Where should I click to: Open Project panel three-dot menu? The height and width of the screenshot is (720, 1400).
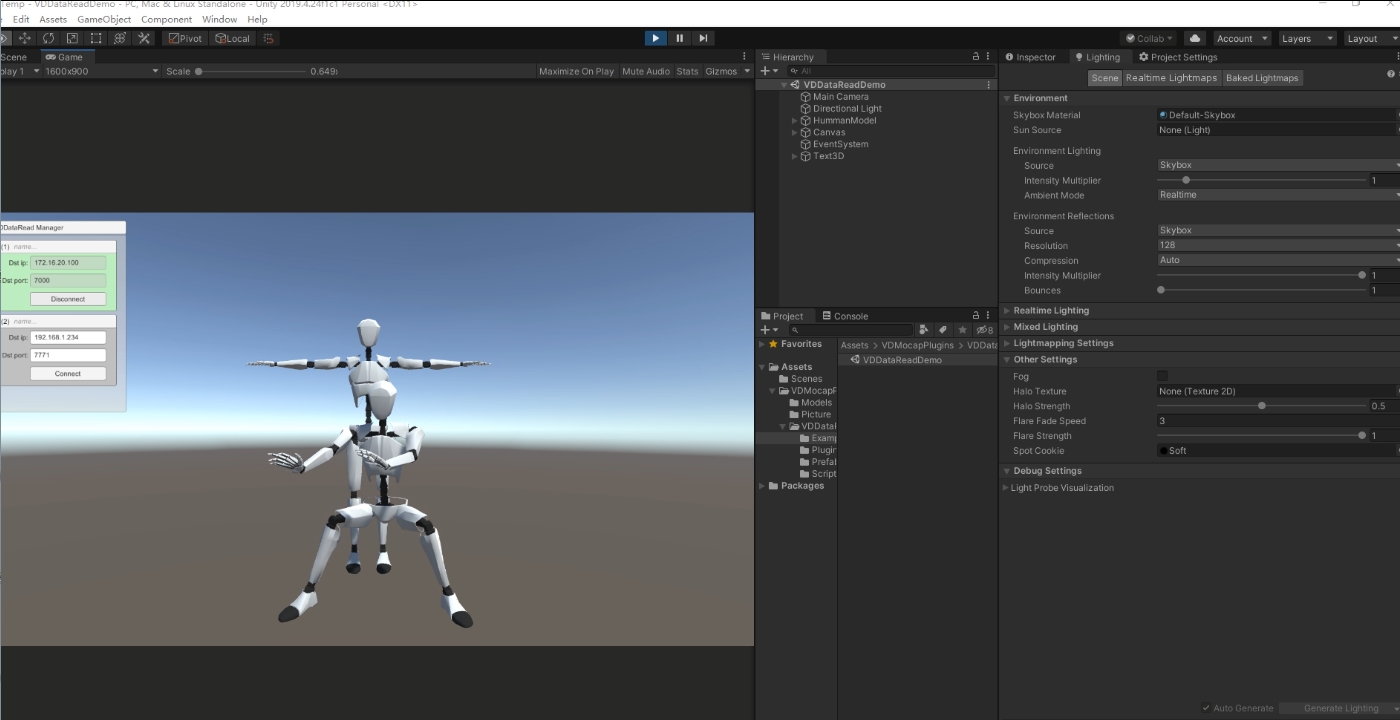coord(988,316)
